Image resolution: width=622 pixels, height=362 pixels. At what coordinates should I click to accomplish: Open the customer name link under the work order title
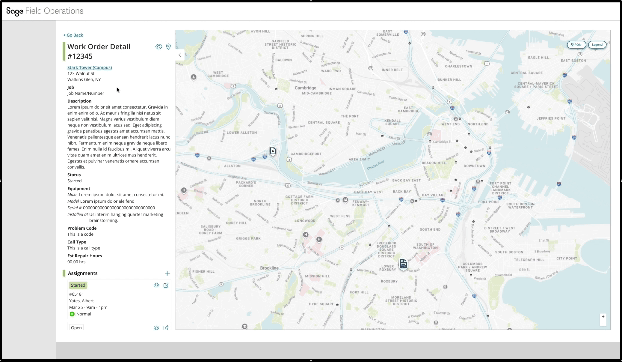click(x=90, y=68)
